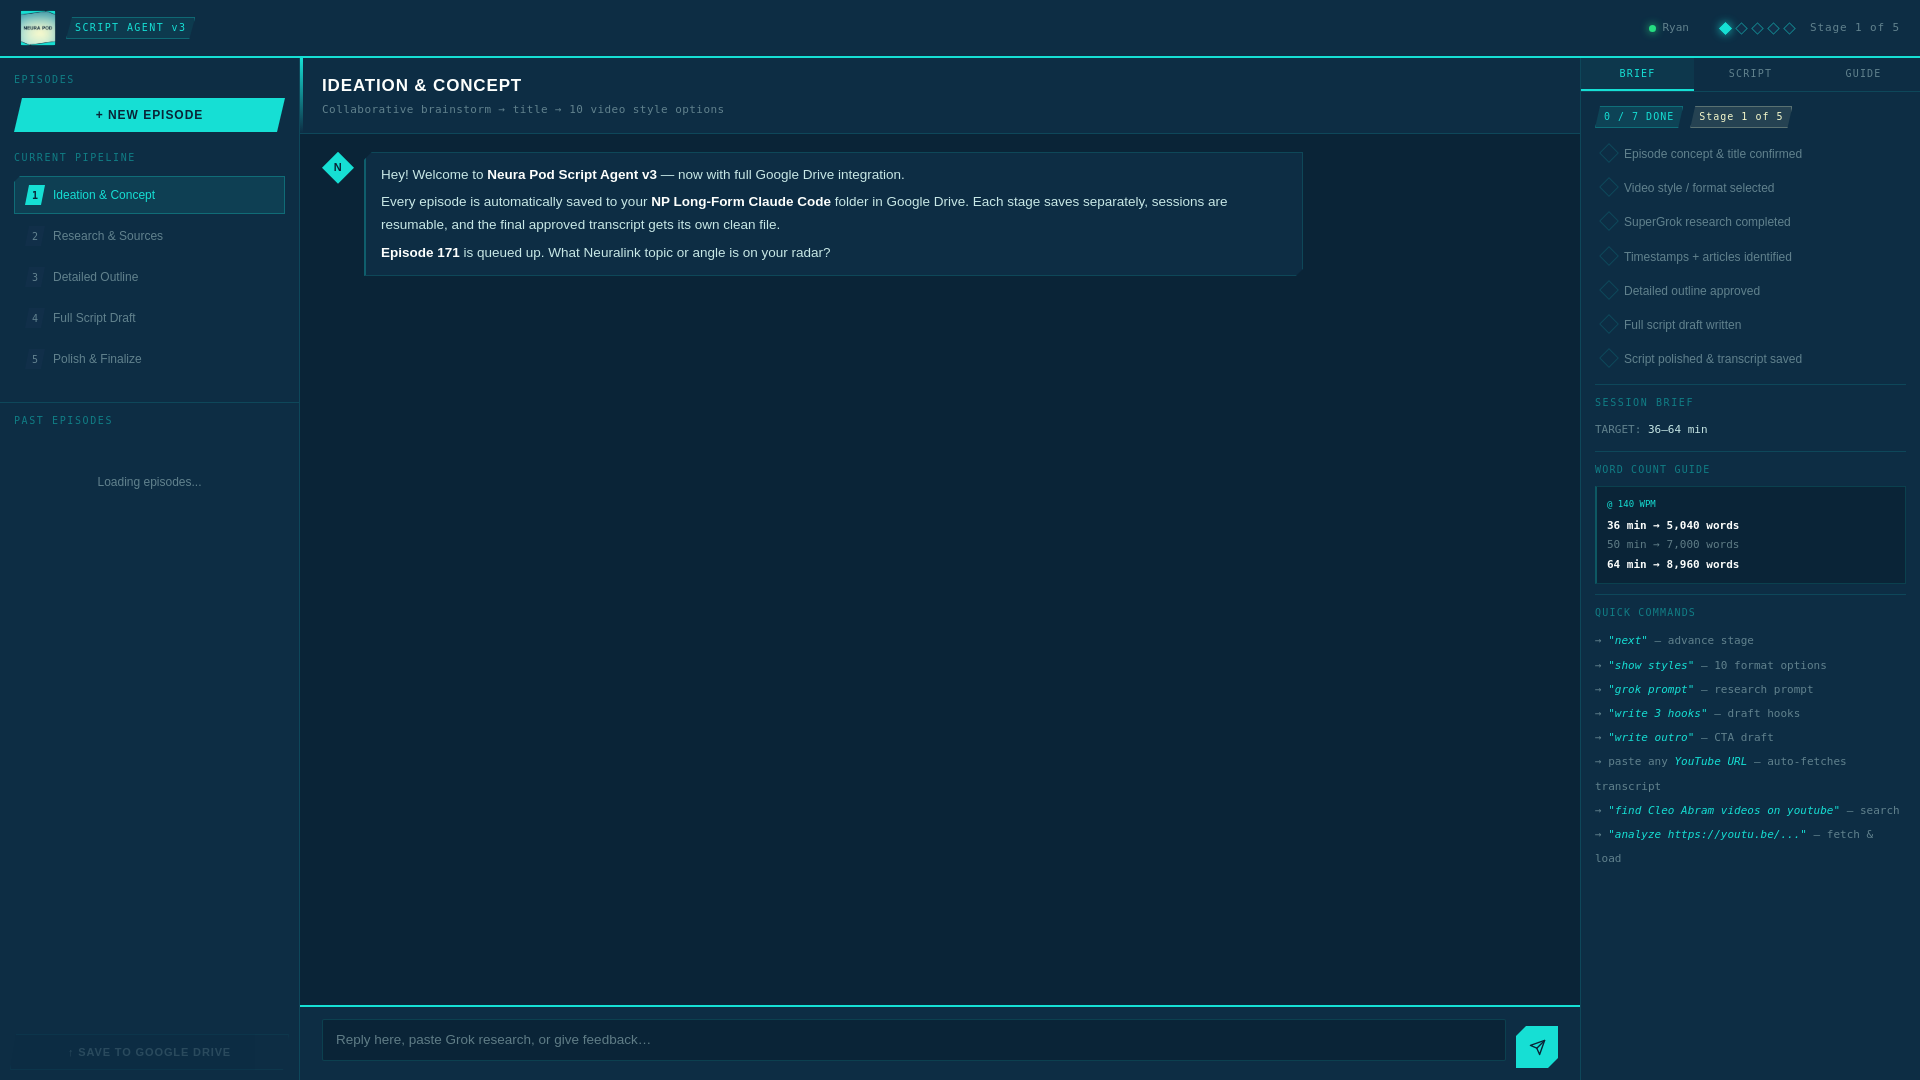This screenshot has height=1080, width=1920.
Task: Click the "show styles" quick command
Action: pos(1650,666)
